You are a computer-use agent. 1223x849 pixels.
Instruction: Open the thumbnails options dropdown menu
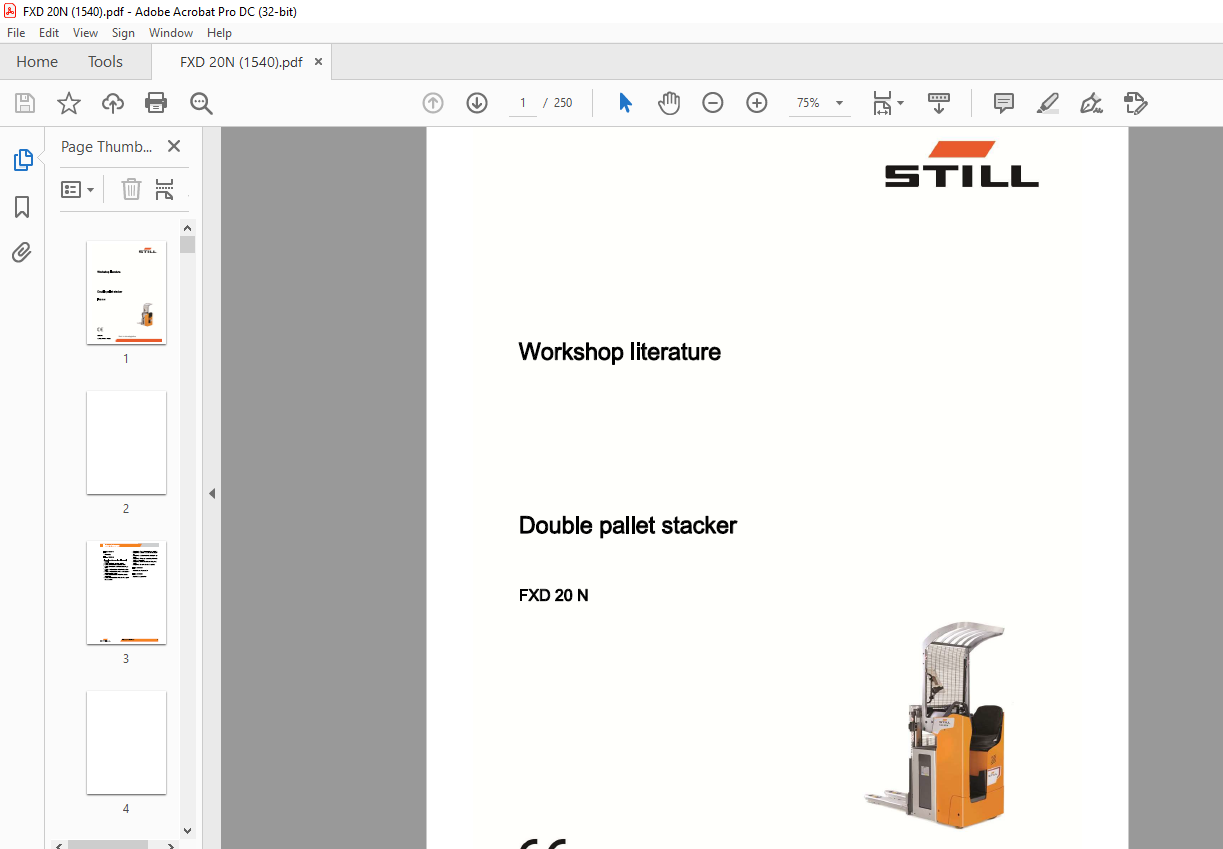point(78,189)
